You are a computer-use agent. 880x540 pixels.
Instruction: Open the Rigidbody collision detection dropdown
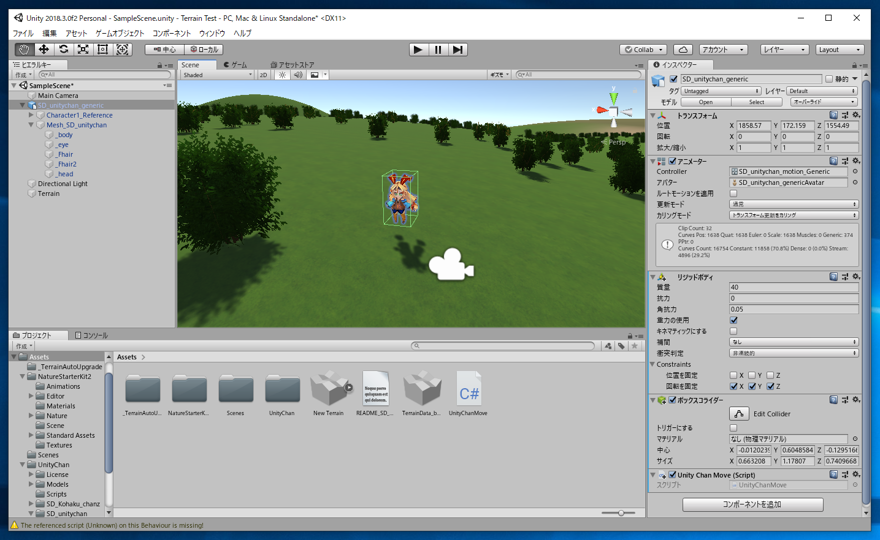pyautogui.click(x=794, y=353)
